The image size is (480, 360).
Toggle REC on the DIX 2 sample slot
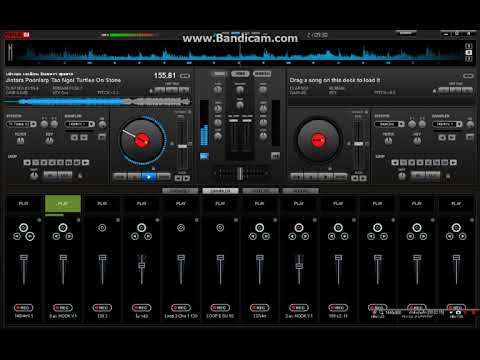coord(102,308)
